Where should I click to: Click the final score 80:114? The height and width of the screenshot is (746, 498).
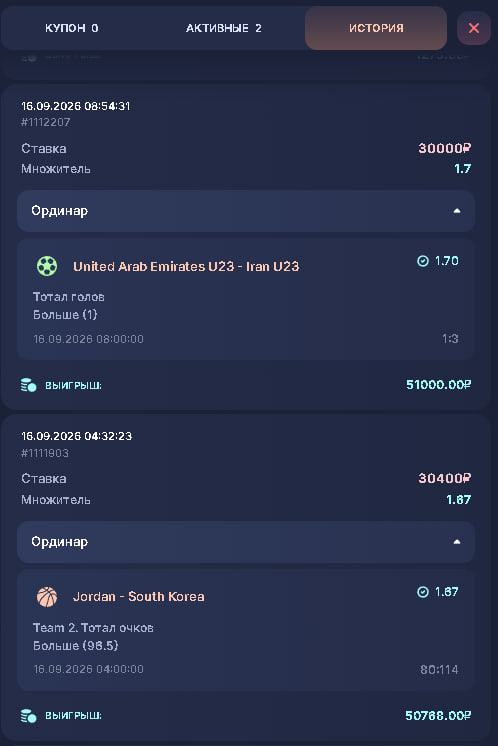click(439, 670)
